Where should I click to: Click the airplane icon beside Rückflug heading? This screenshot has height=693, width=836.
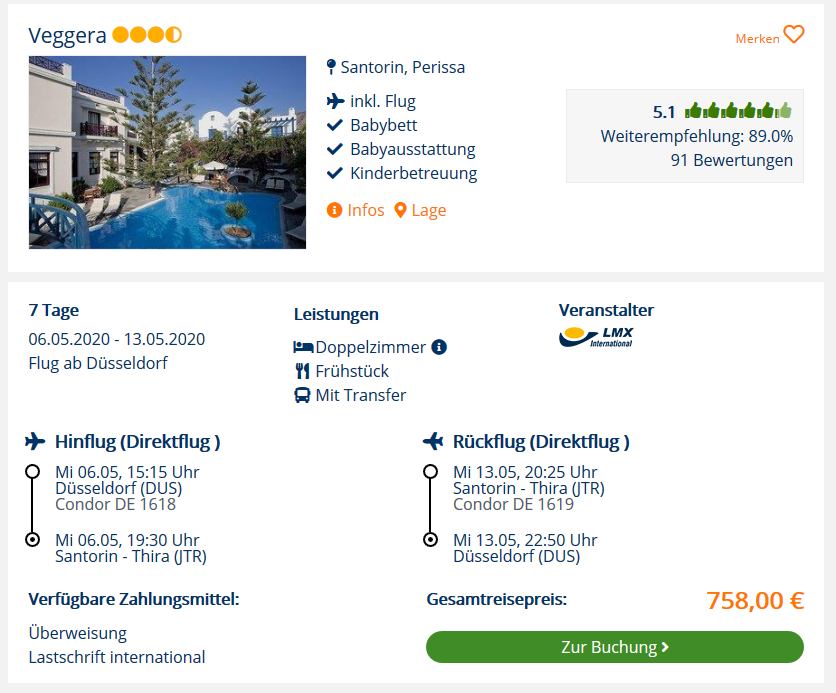click(x=433, y=441)
